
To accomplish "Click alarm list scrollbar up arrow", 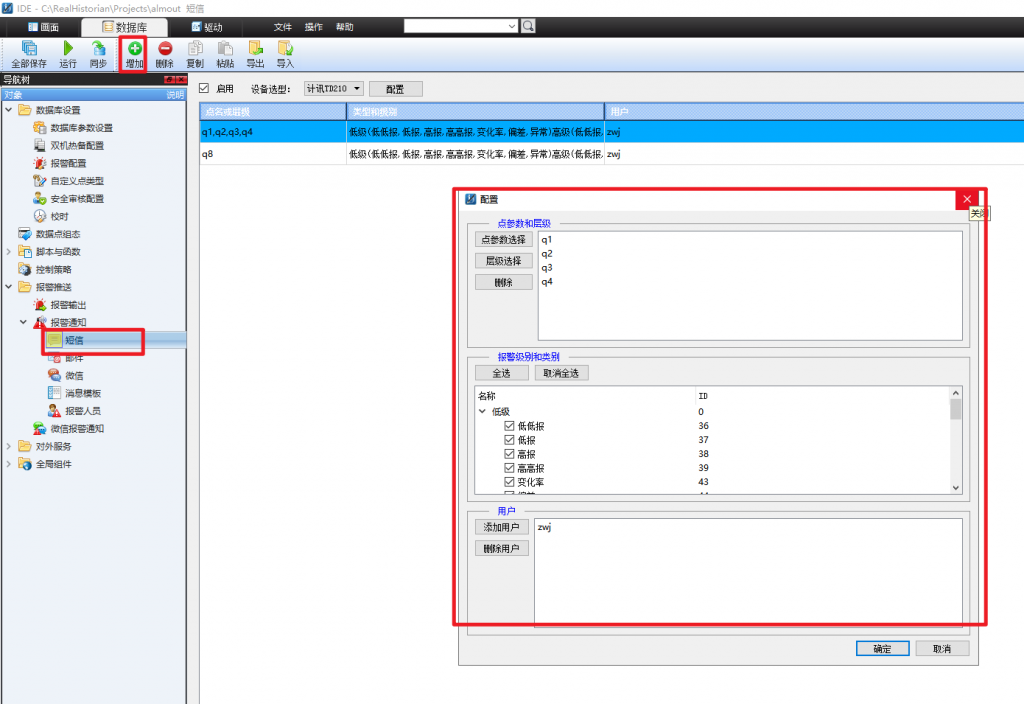I will tap(955, 393).
